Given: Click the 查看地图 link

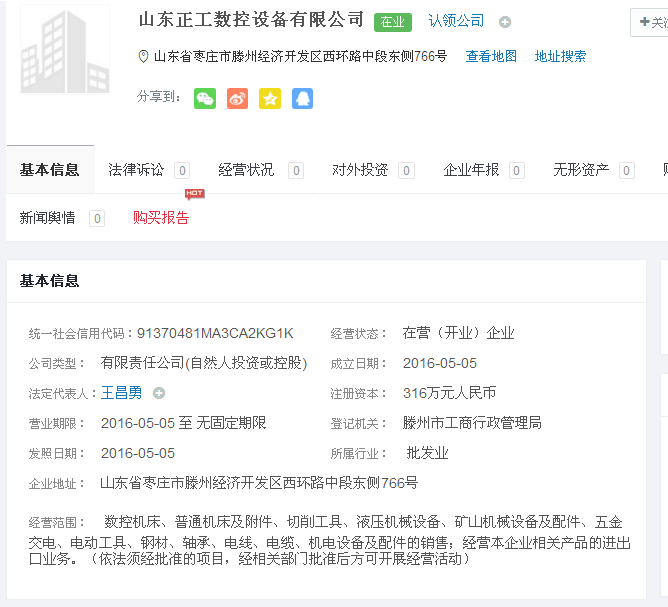Looking at the screenshot, I should click(491, 57).
